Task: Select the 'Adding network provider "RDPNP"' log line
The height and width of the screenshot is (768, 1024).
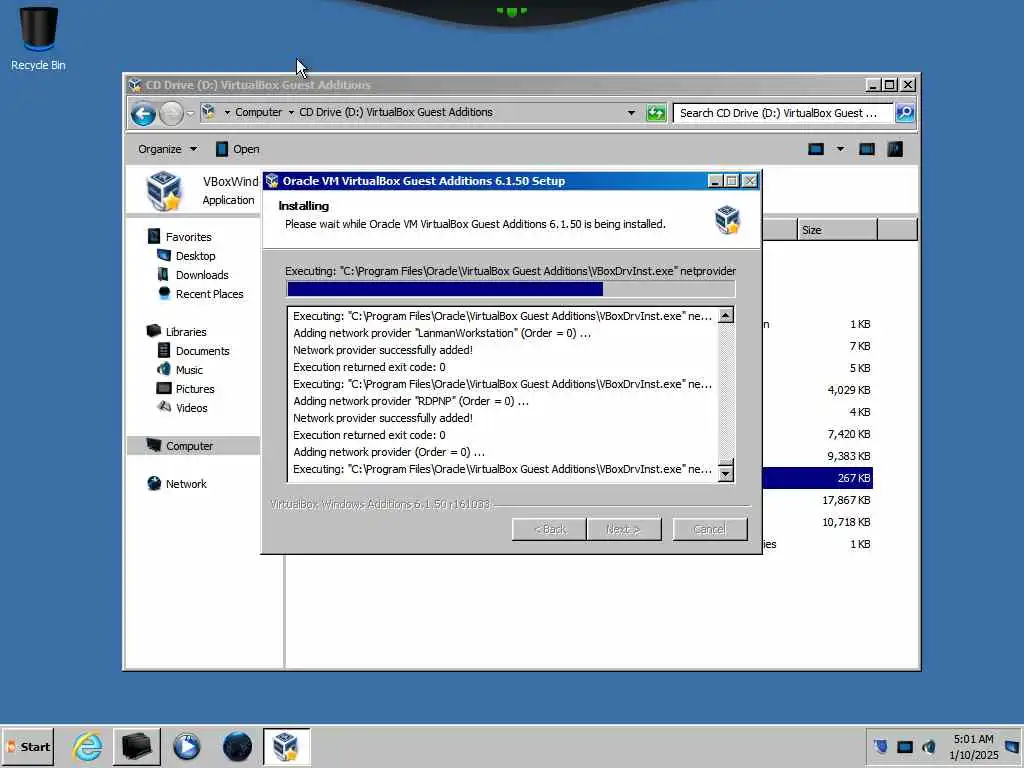Action: [x=411, y=401]
